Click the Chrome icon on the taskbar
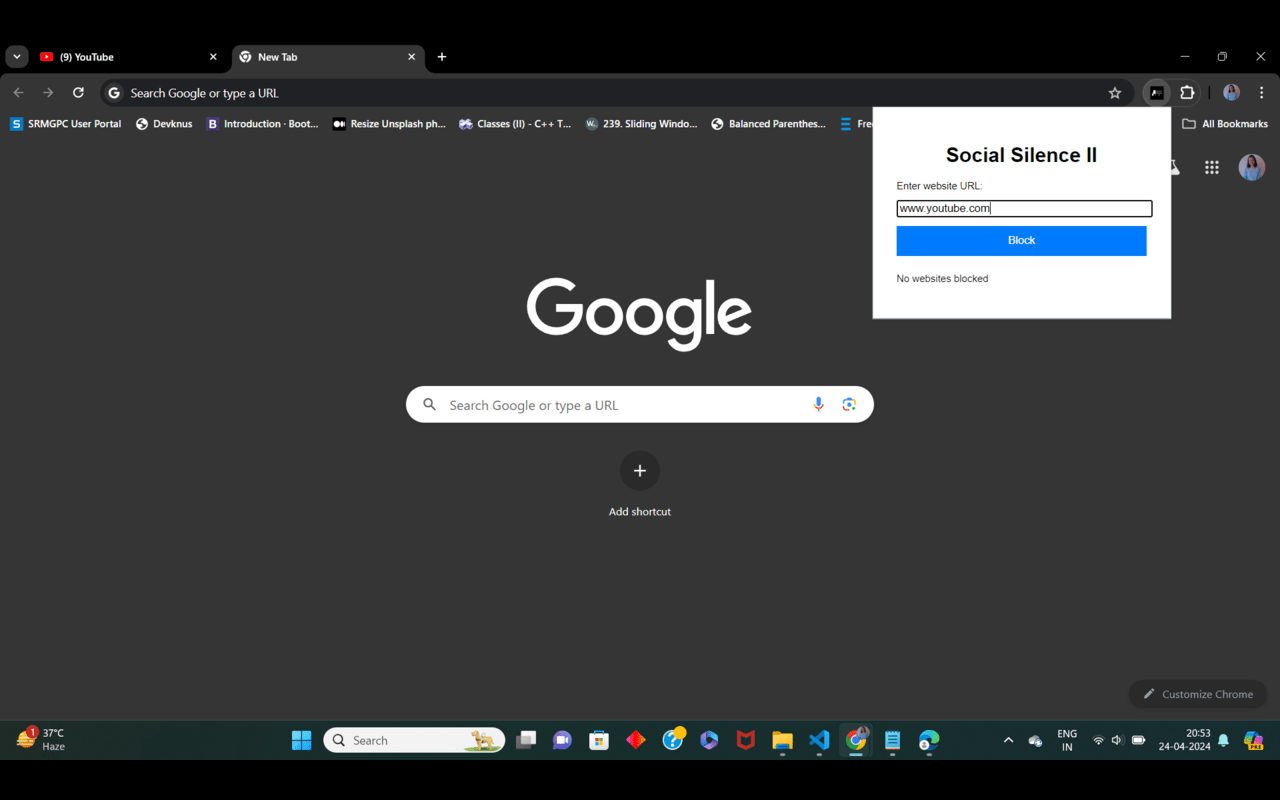The width and height of the screenshot is (1280, 800). pos(856,740)
